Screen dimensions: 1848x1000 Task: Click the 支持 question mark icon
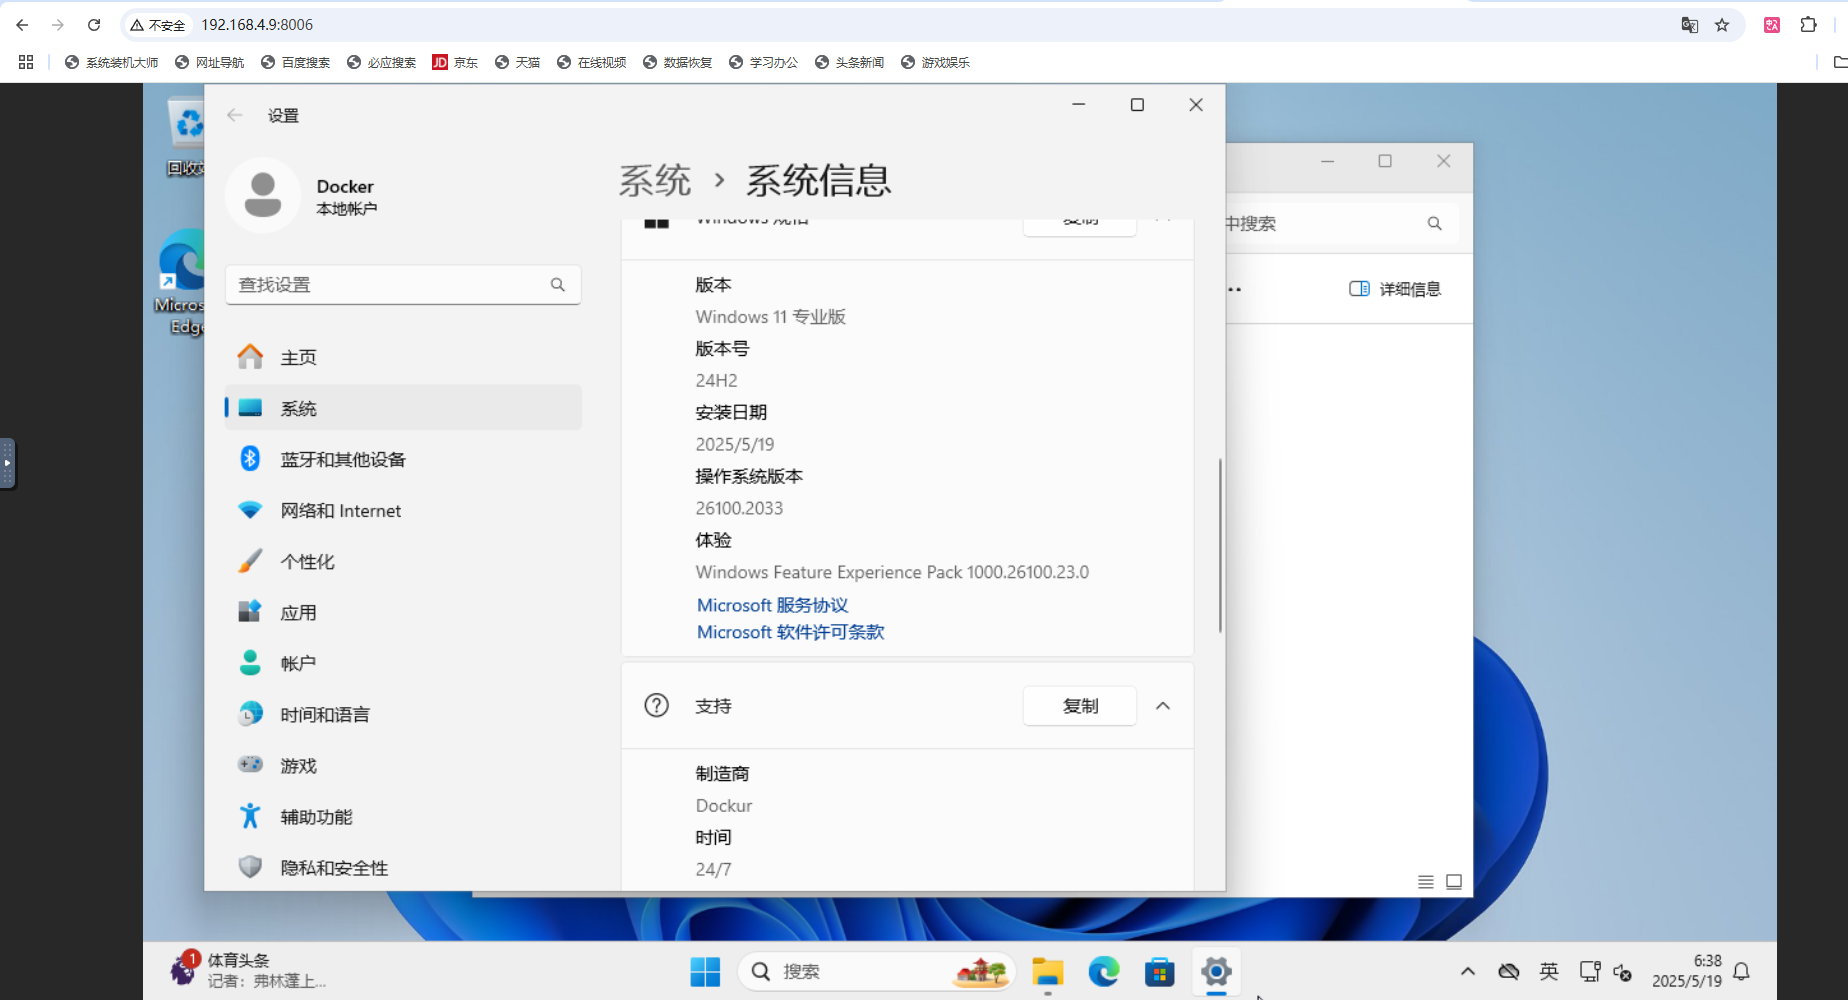657,705
